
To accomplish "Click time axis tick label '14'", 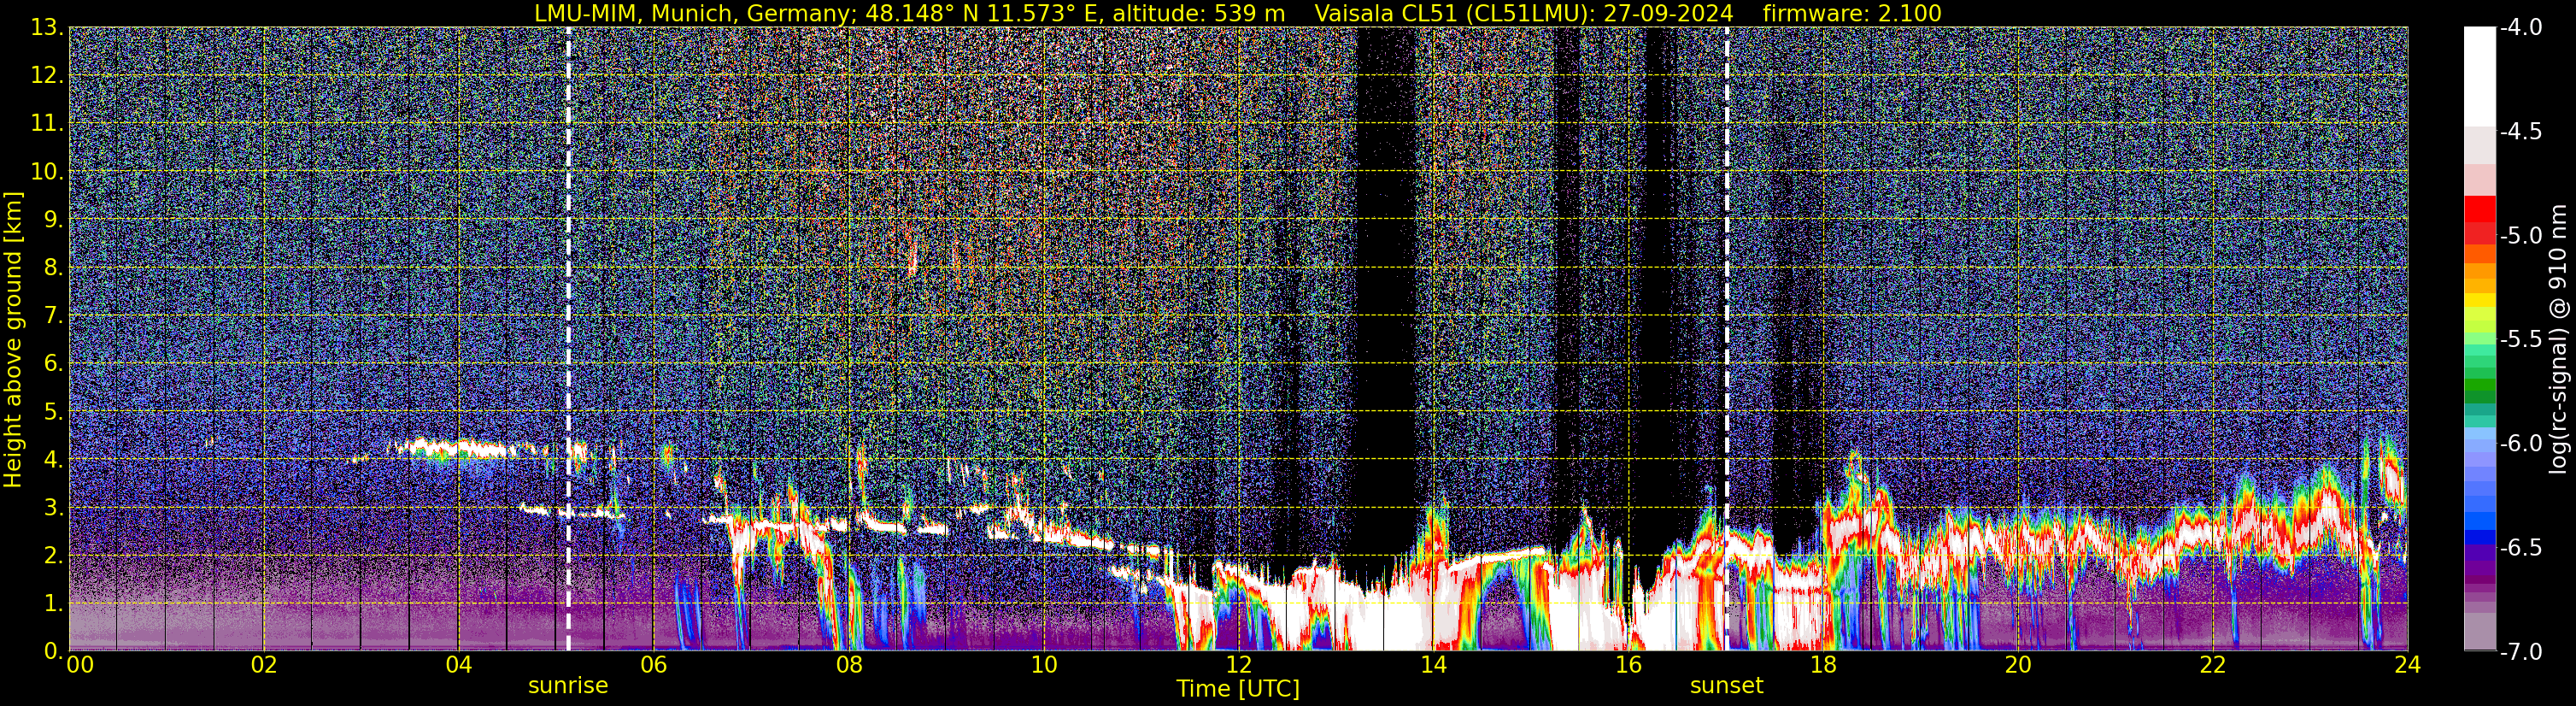I will pos(1433,666).
